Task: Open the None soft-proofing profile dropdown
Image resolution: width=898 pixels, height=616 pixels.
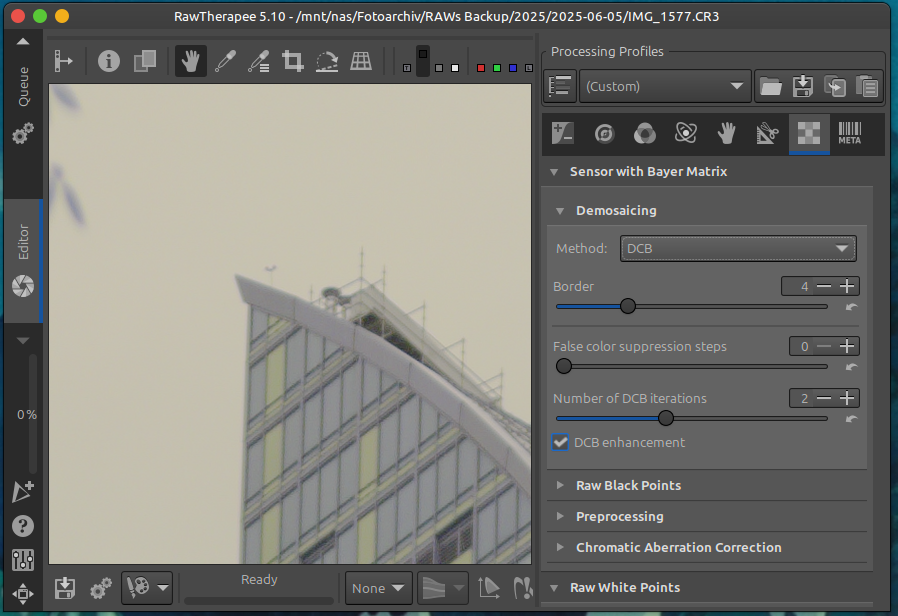Action: click(379, 588)
